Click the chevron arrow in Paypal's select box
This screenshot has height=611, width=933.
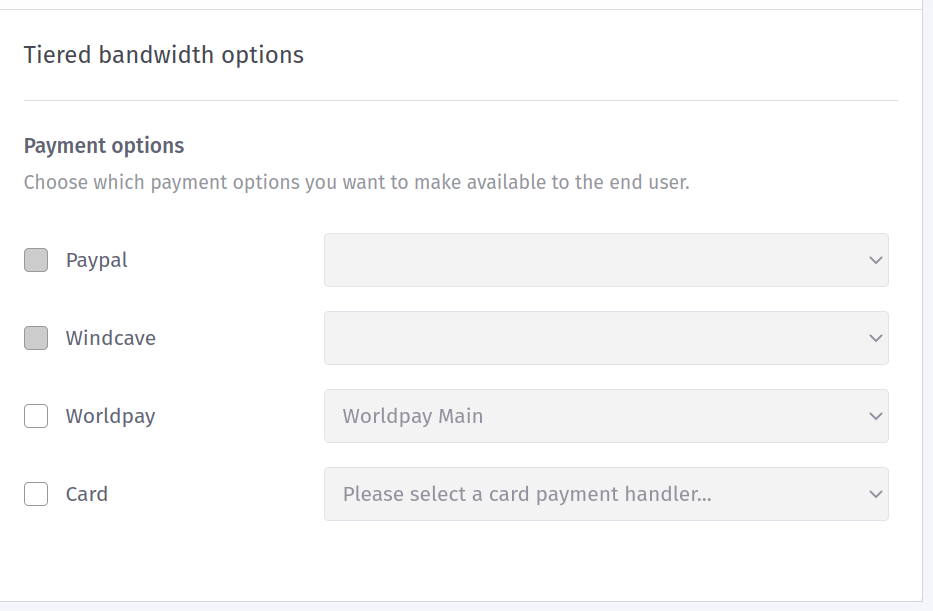876,260
